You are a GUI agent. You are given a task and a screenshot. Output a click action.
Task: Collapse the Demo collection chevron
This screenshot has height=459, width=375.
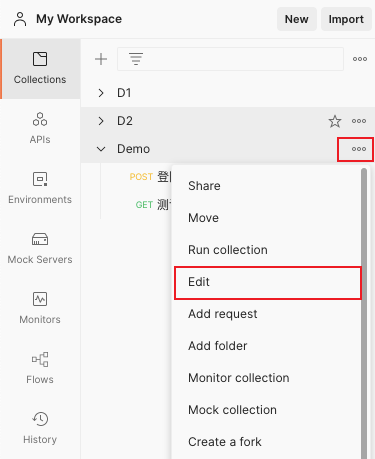[x=101, y=149]
